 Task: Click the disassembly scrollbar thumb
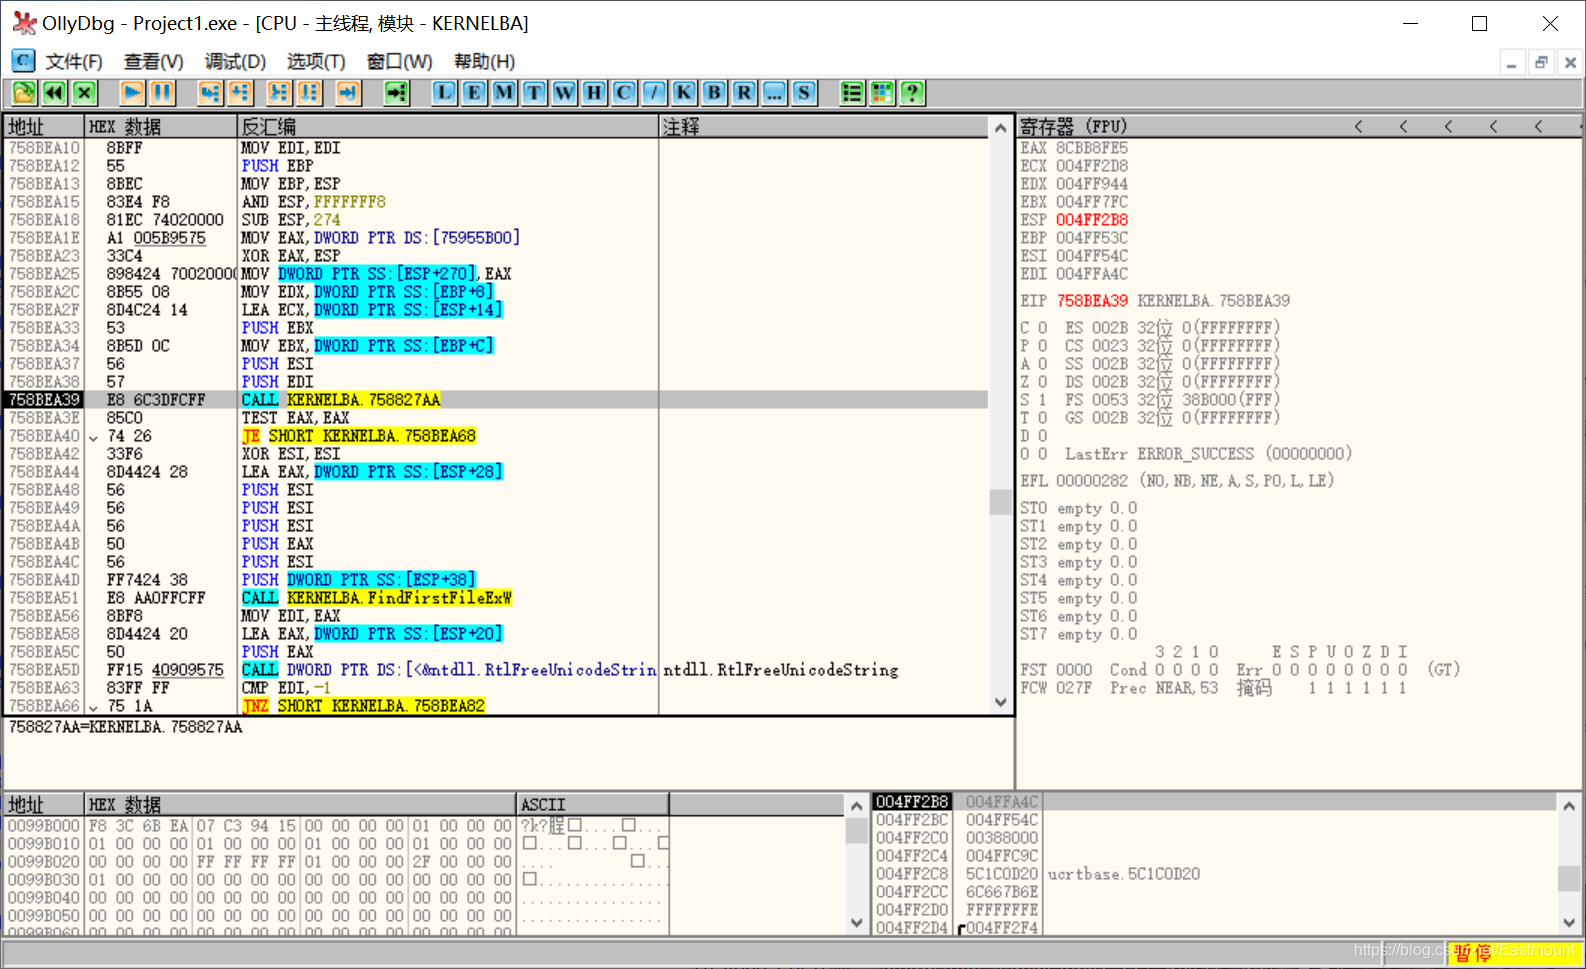[1001, 502]
